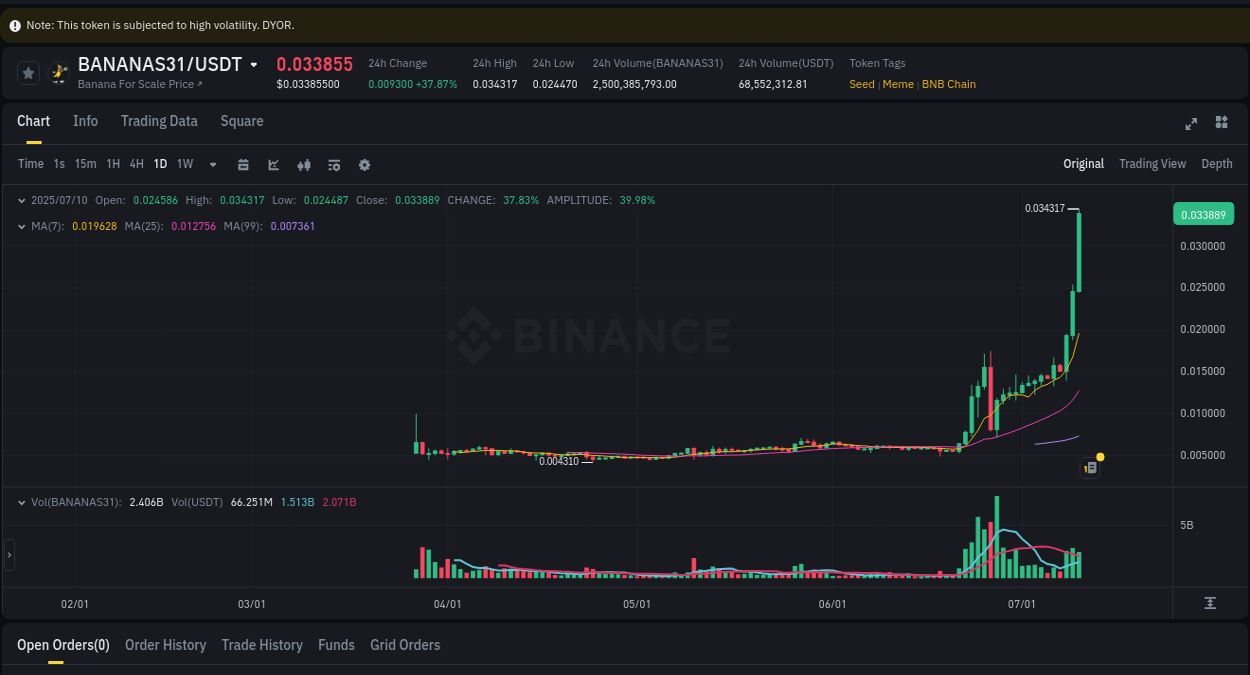Collapse the MA indicators row chevron

coord(21,225)
